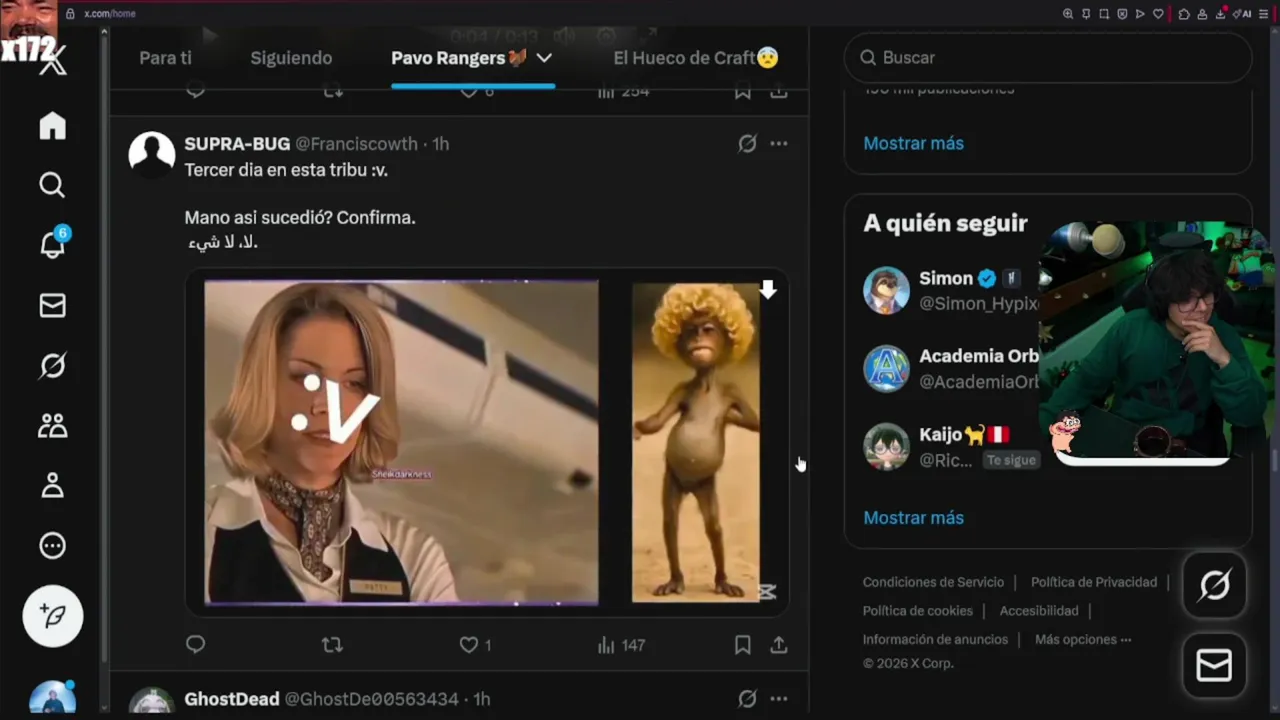Click the download arrow on the monkey image
The height and width of the screenshot is (720, 1280).
click(768, 290)
